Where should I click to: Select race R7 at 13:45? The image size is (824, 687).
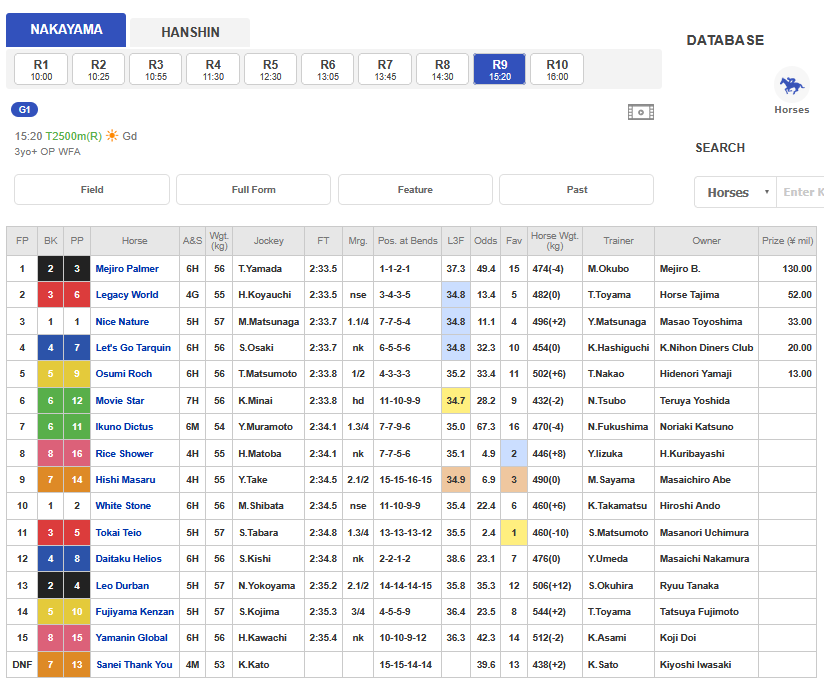point(385,69)
